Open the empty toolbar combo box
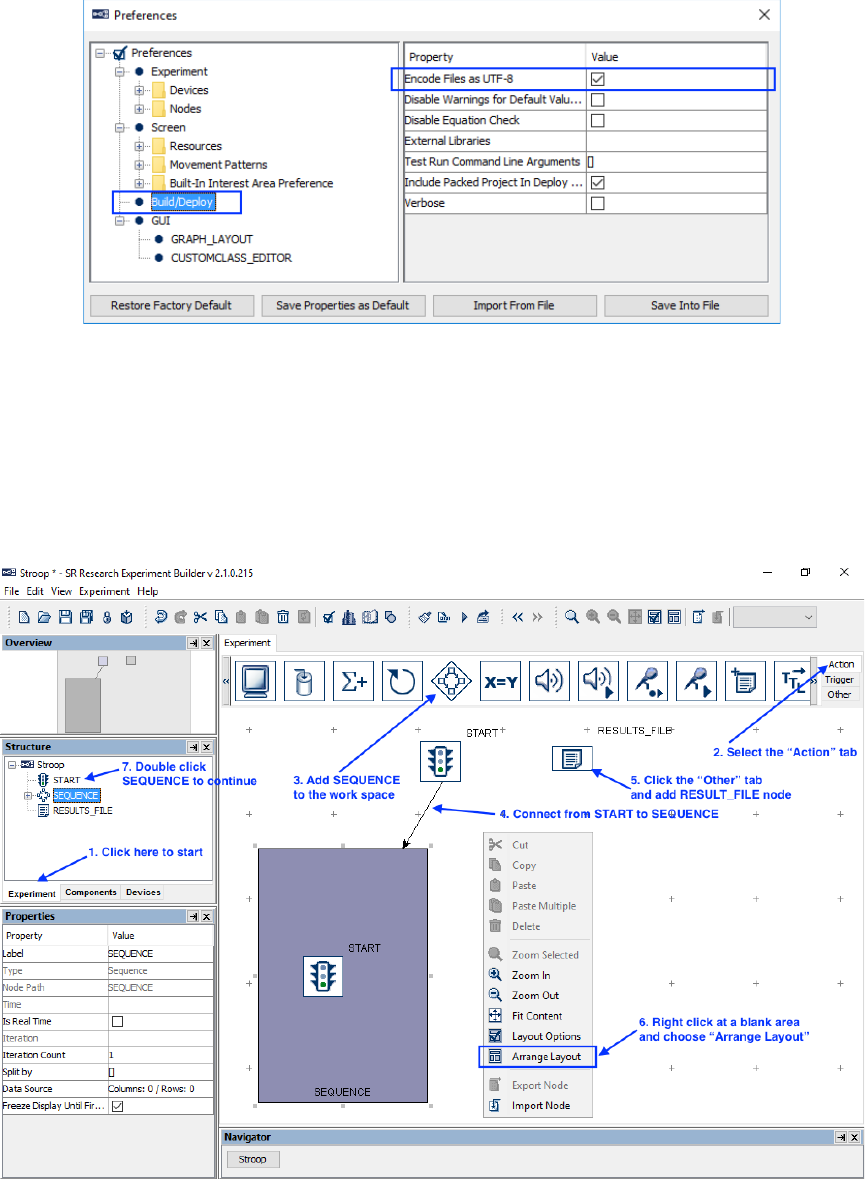Image resolution: width=865 pixels, height=1179 pixels. (x=775, y=617)
